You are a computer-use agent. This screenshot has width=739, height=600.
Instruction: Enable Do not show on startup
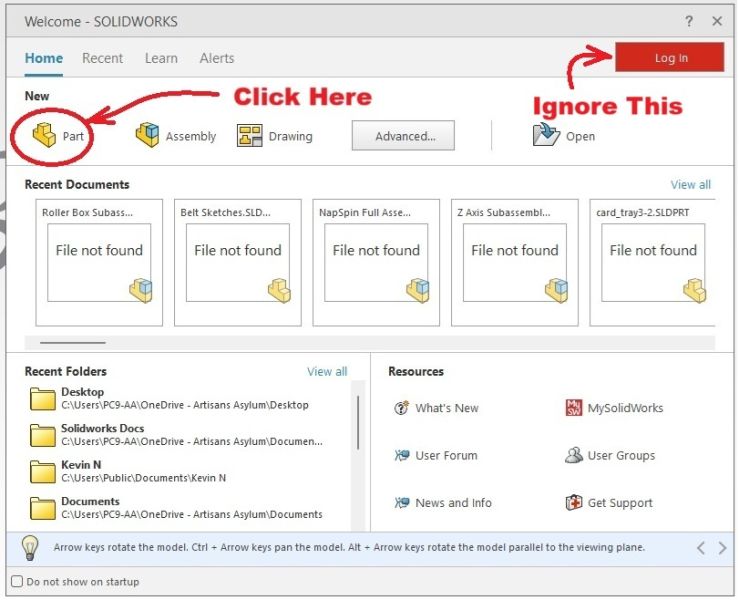point(17,582)
